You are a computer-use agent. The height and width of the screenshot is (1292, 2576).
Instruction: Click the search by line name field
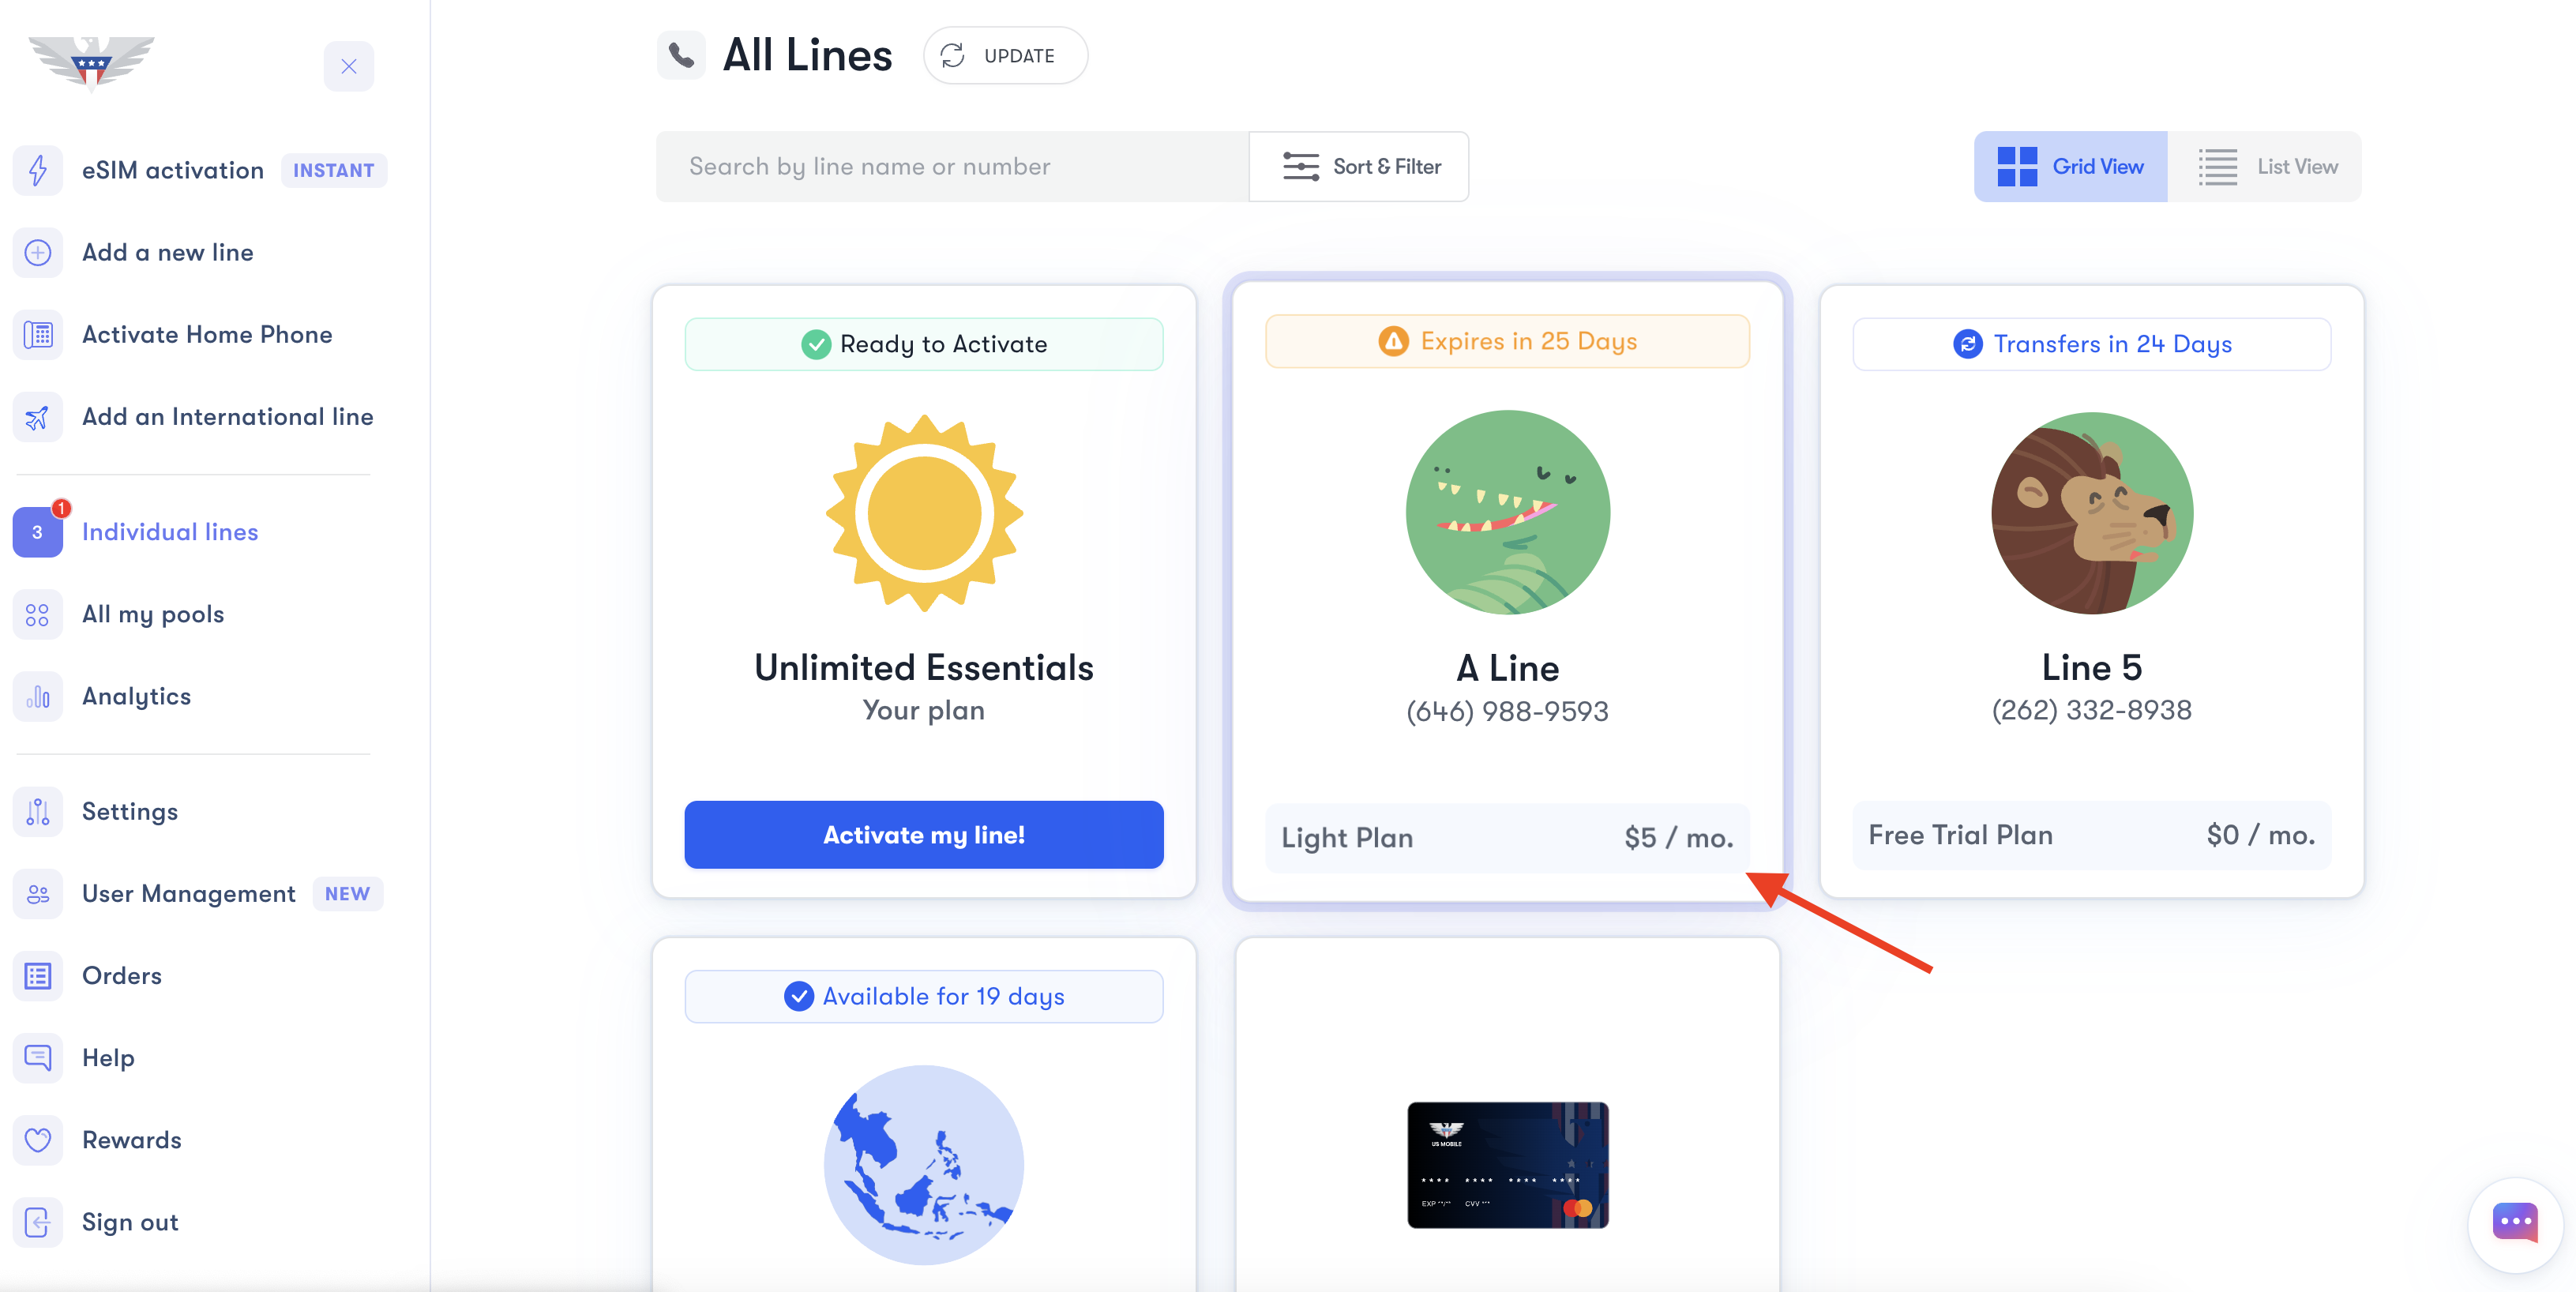pyautogui.click(x=951, y=167)
